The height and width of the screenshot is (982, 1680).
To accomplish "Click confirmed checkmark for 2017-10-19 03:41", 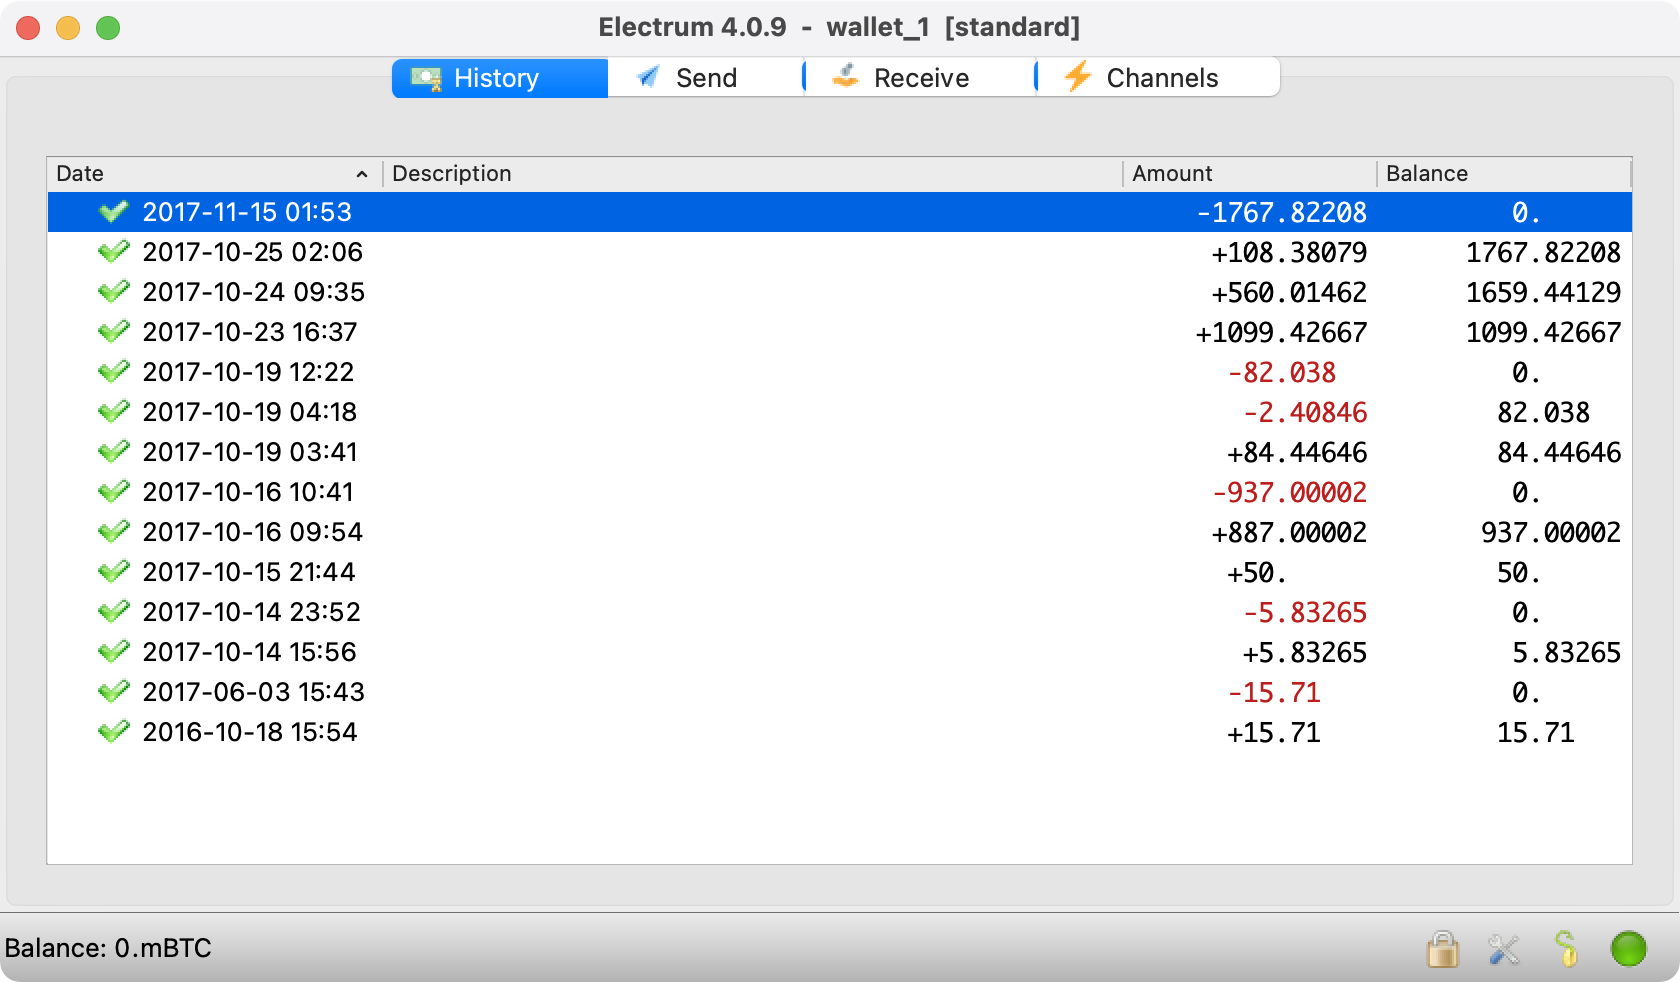I will [114, 451].
